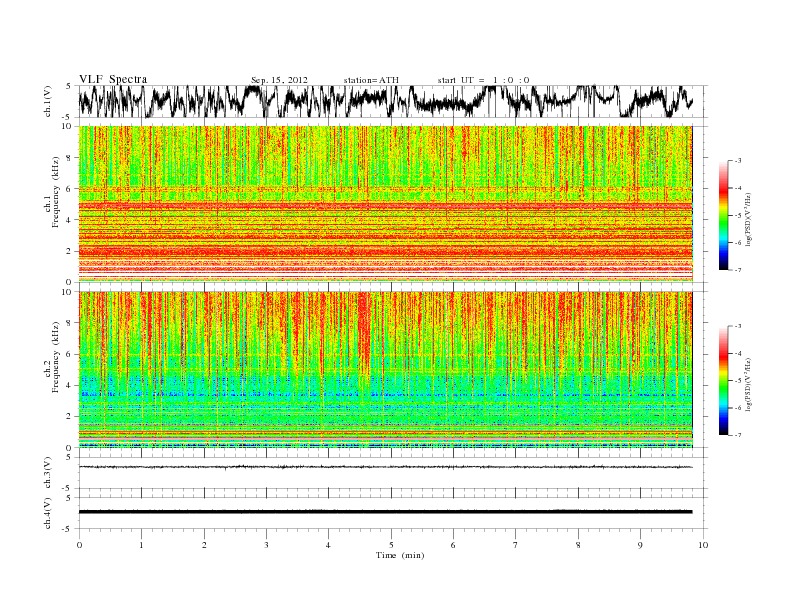Click the "4" kHz tick of ch.1 spectrogram
Viewport: 792px width, 612px height.
point(69,220)
